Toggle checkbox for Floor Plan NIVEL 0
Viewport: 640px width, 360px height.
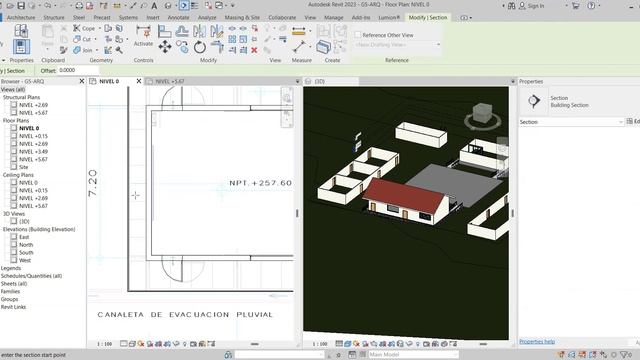(x=13, y=128)
